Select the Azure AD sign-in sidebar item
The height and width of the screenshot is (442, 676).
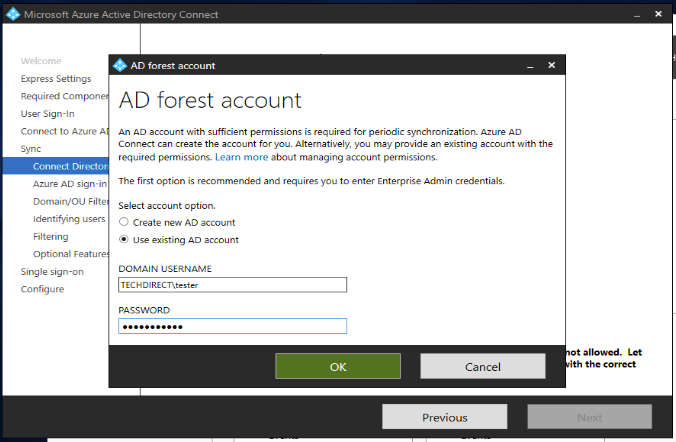pos(70,184)
